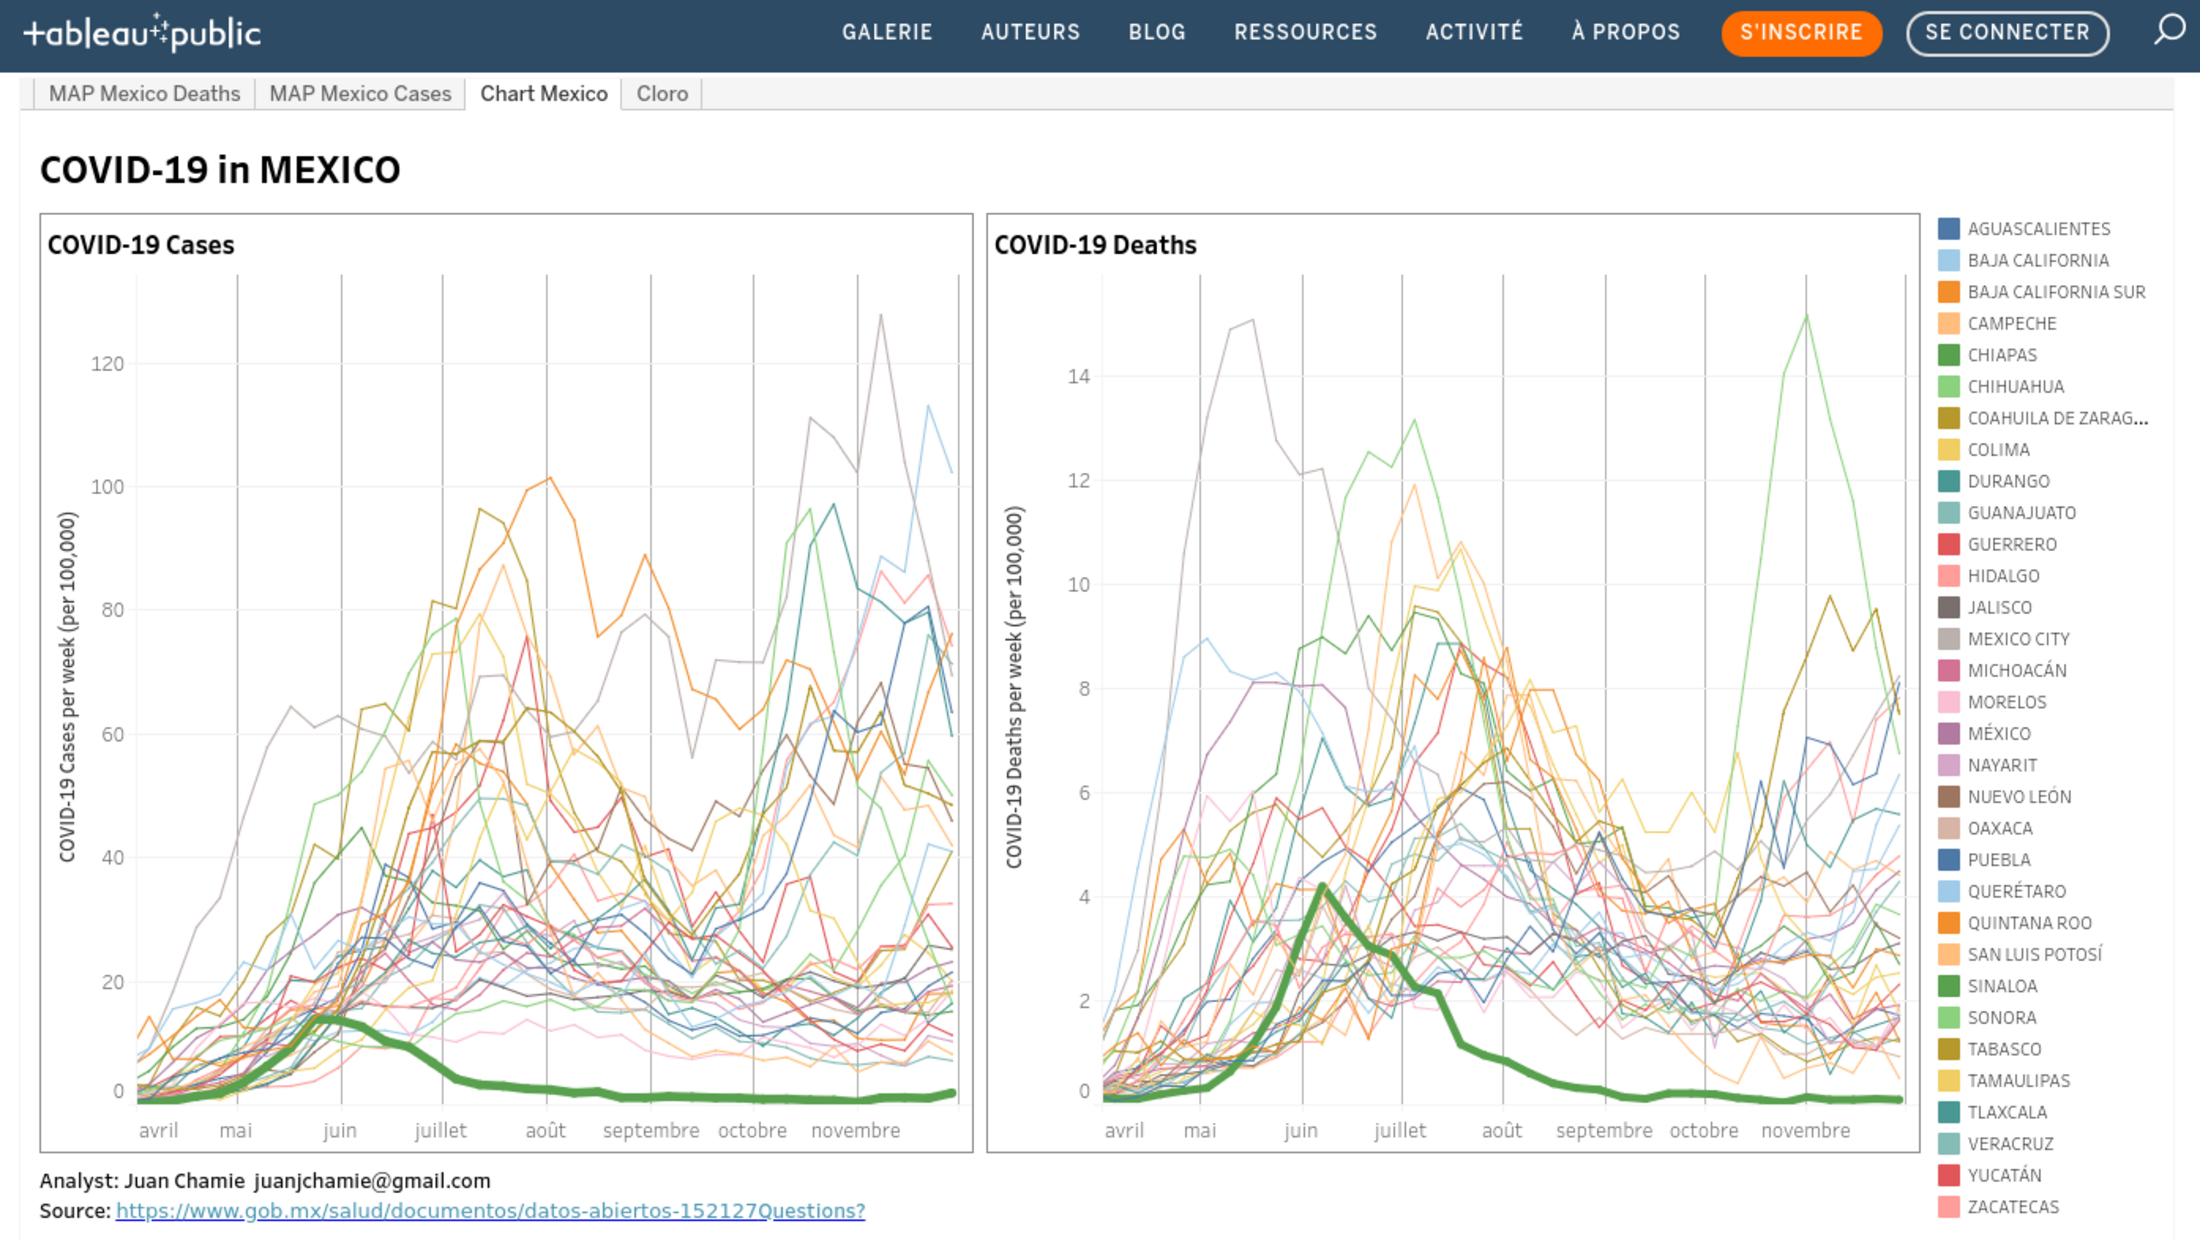This screenshot has width=2200, height=1240.
Task: Click the MEXICO CITY legend swatch
Action: point(1948,639)
